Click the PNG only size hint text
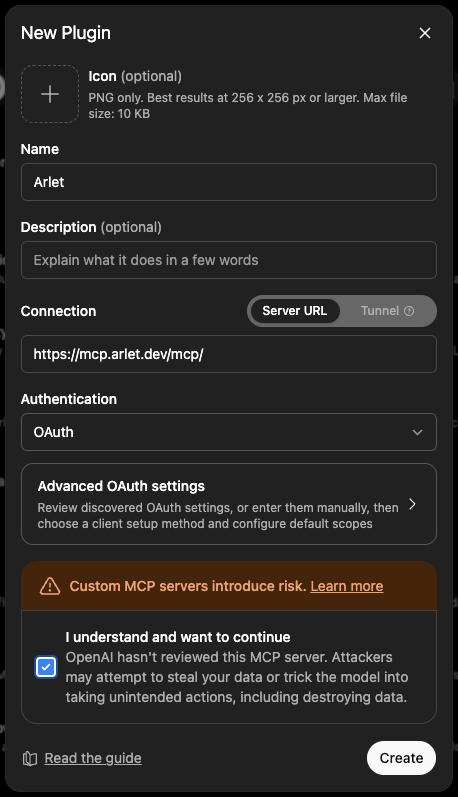The height and width of the screenshot is (797, 458). (x=248, y=105)
